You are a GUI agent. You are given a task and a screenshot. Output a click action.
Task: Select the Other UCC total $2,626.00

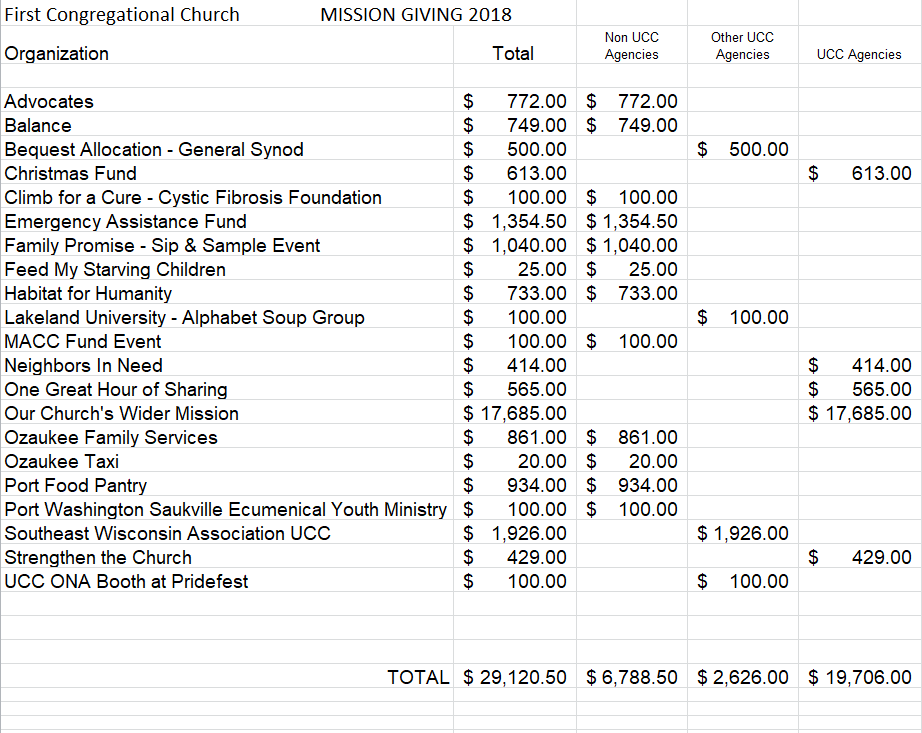[743, 677]
